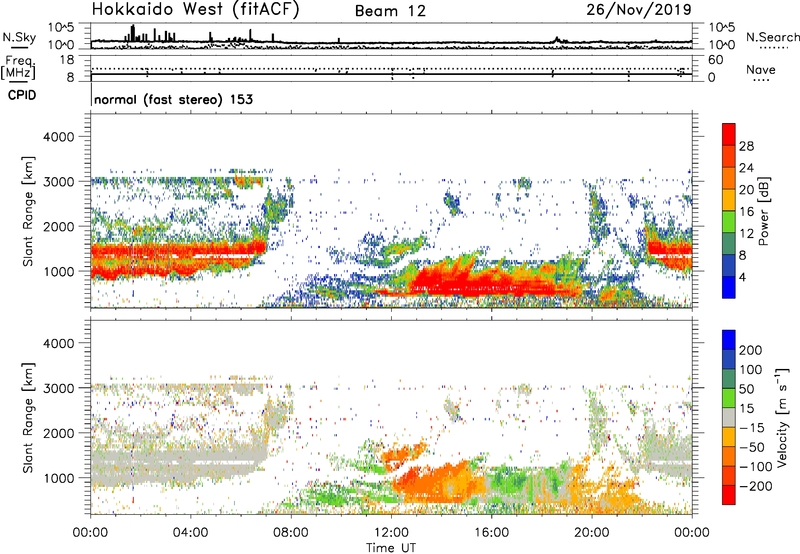Click the "1000" range tick in the power panel
The image size is (800, 554).
(x=59, y=271)
